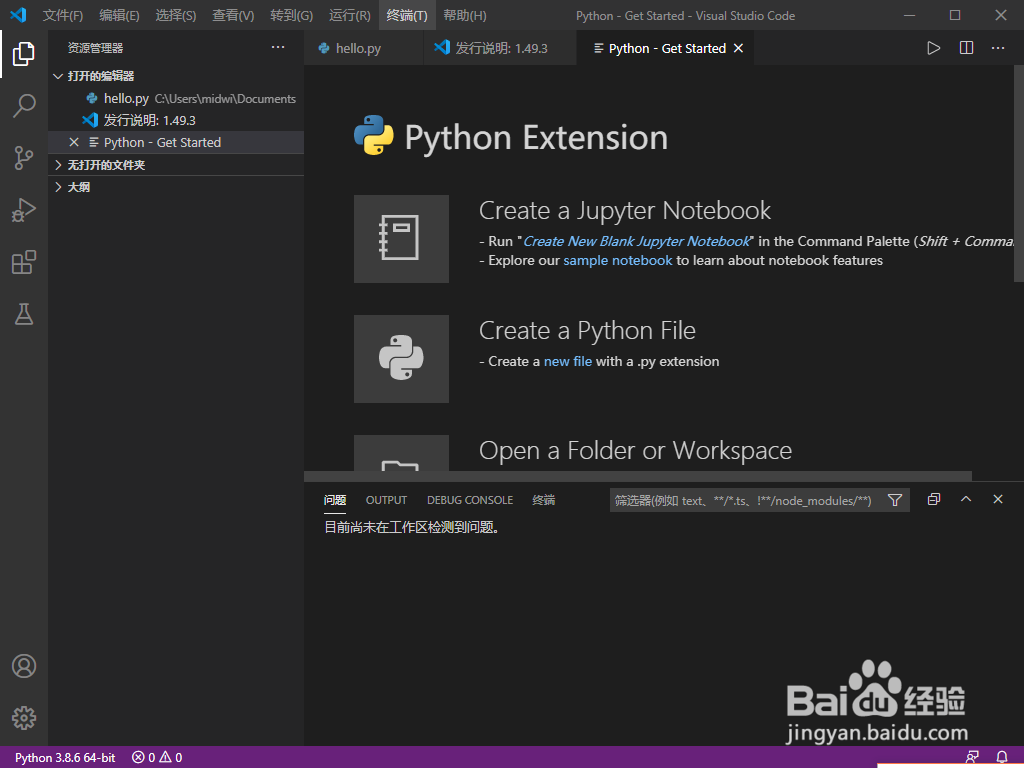Image resolution: width=1024 pixels, height=768 pixels.
Task: Open the Source Control view icon
Action: pos(24,158)
